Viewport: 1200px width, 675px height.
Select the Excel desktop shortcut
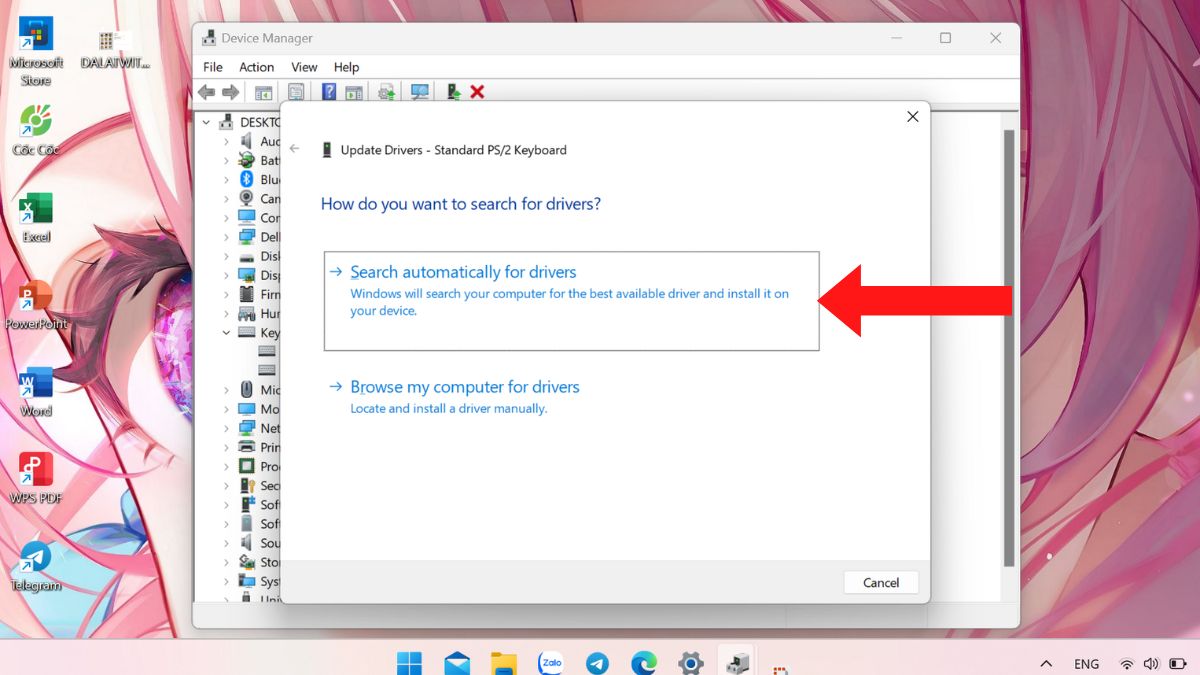point(36,218)
